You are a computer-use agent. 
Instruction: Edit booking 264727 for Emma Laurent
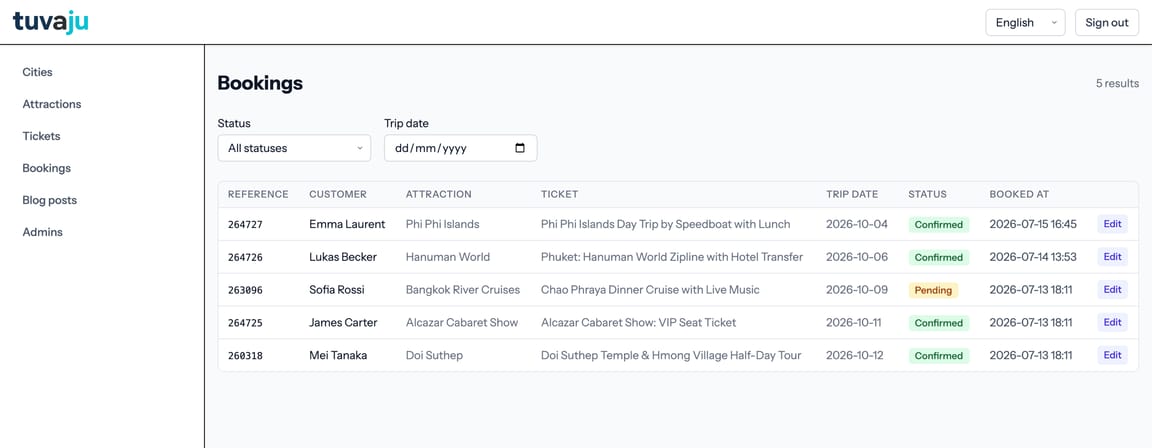pyautogui.click(x=1112, y=224)
